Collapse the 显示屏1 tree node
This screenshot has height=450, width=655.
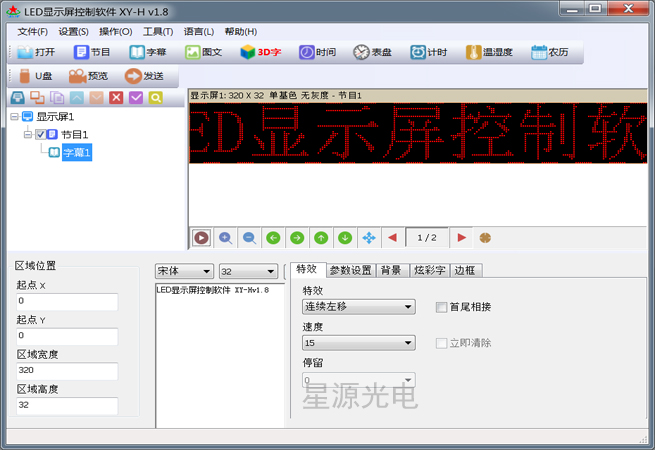pos(14,116)
